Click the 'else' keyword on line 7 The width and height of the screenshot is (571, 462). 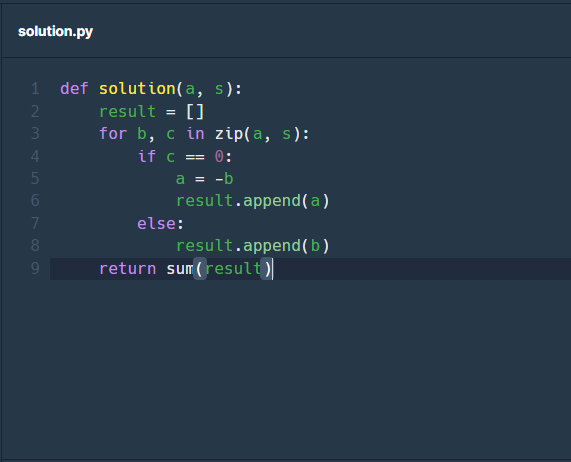point(157,224)
